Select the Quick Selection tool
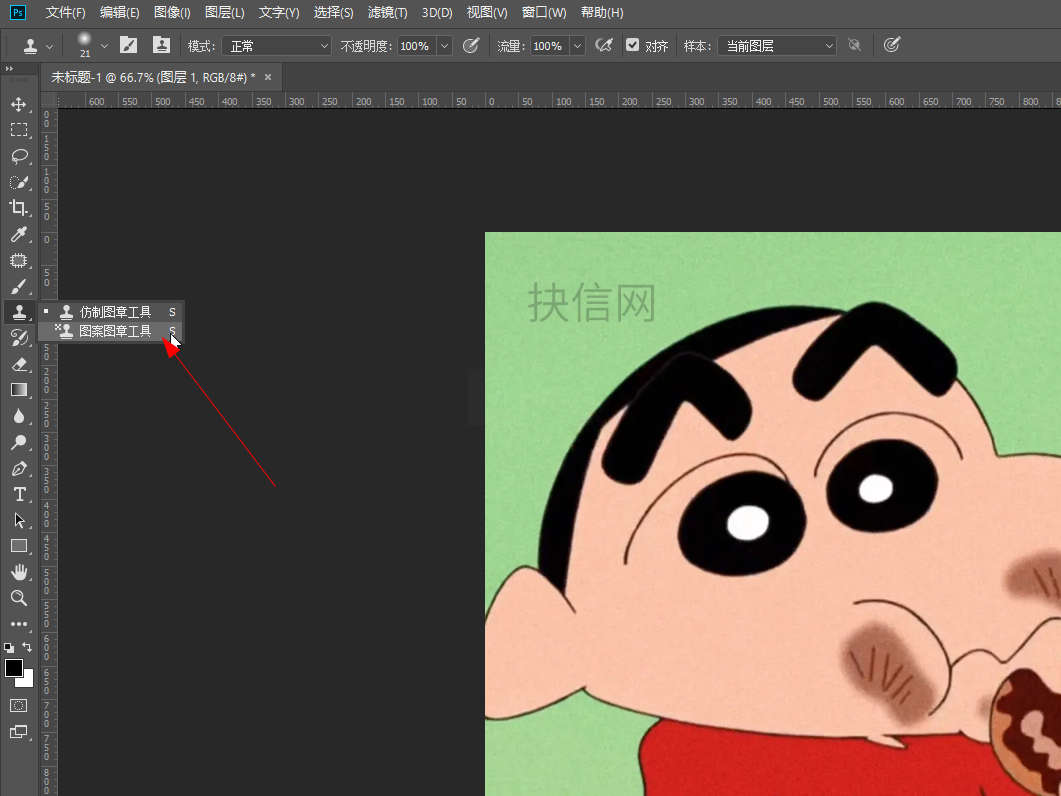The height and width of the screenshot is (796, 1061). coord(19,182)
